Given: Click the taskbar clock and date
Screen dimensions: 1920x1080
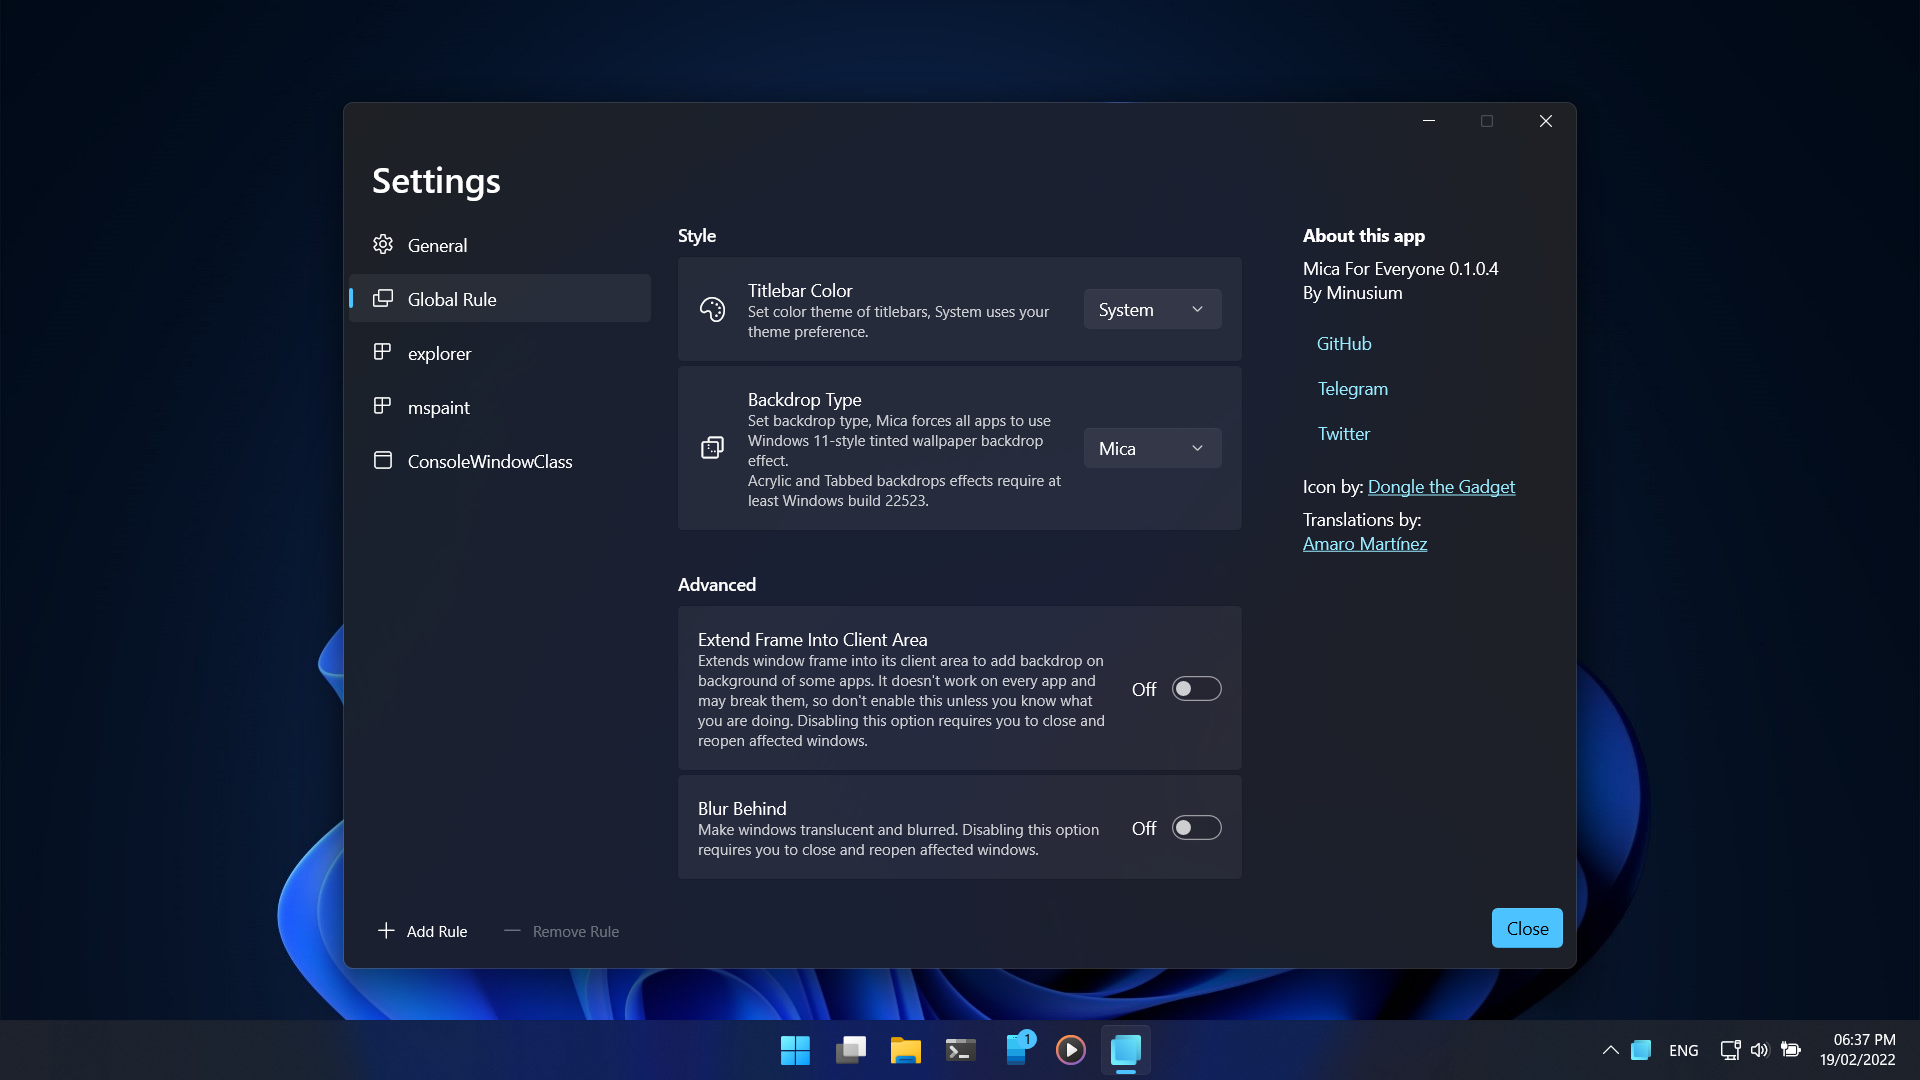Looking at the screenshot, I should [1857, 1050].
